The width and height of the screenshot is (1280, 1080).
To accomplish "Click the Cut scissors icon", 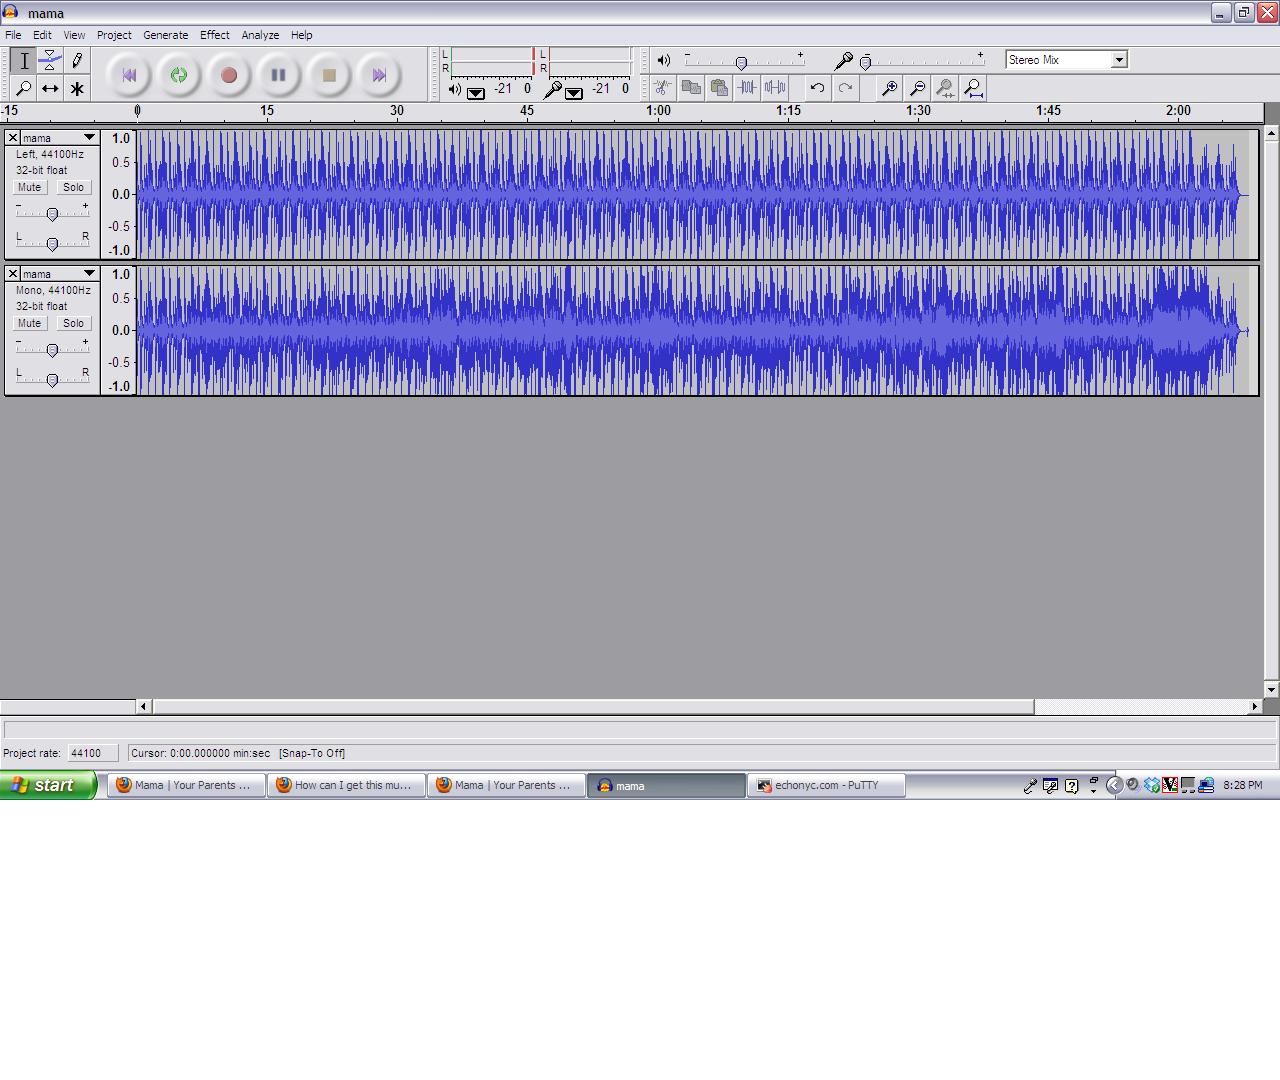I will pos(663,88).
